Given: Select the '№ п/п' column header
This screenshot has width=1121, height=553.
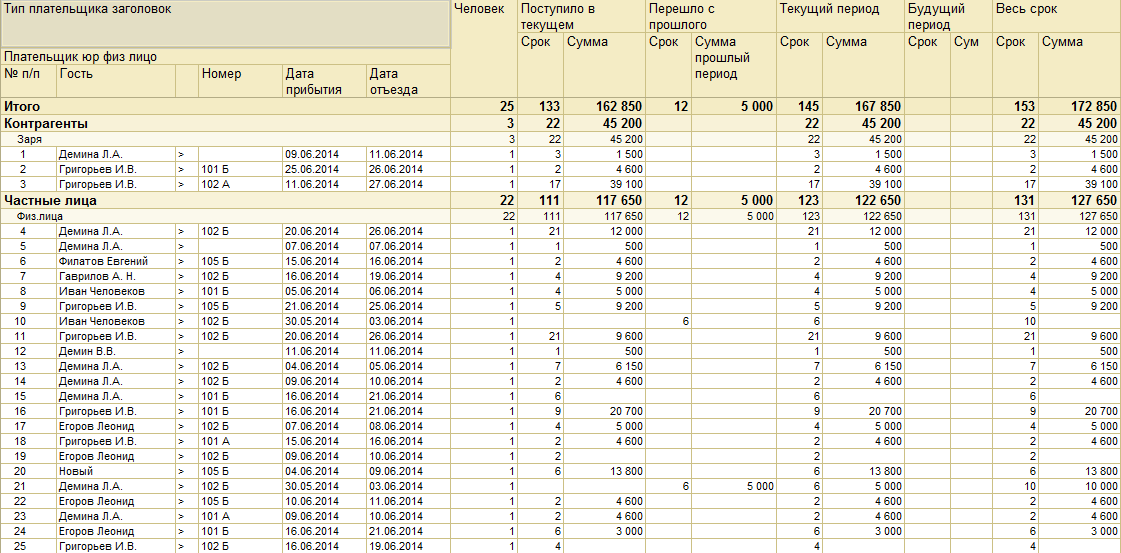Looking at the screenshot, I should pyautogui.click(x=29, y=81).
